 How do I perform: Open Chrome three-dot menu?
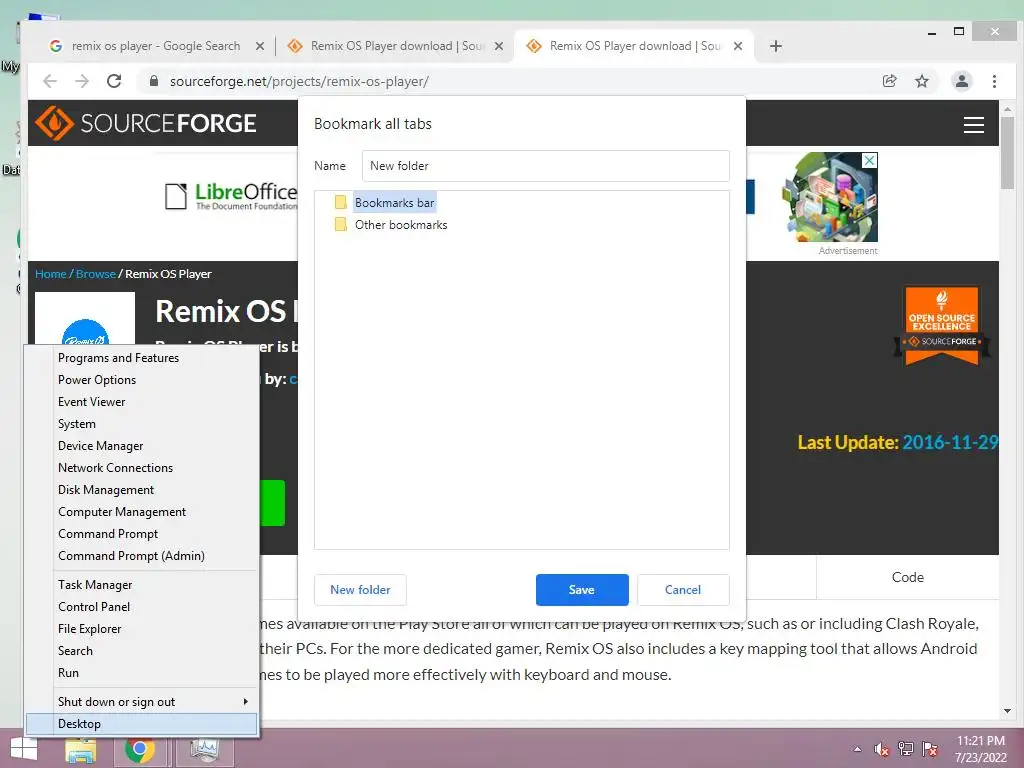tap(994, 81)
